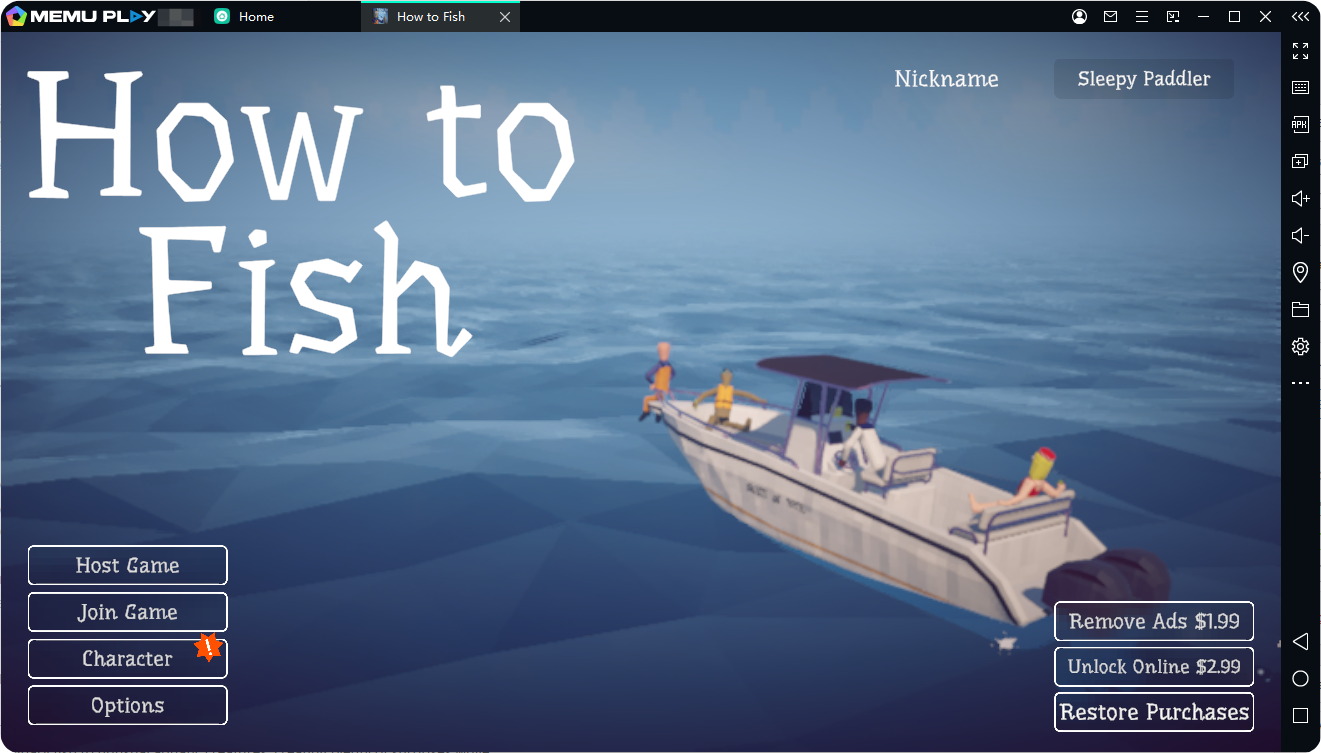Click the MEmu Play logo

81,17
